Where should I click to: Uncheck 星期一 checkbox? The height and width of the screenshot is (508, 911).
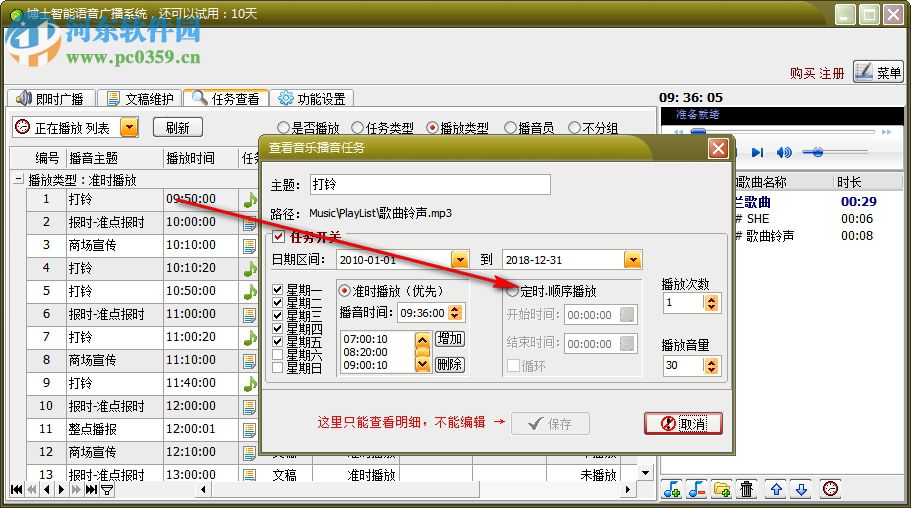coord(278,289)
